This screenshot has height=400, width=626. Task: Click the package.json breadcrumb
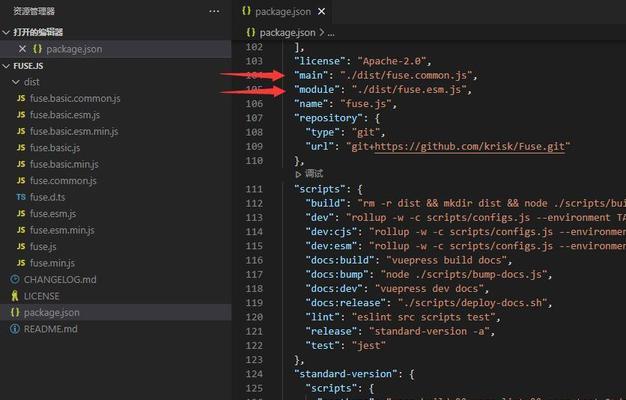(x=287, y=33)
